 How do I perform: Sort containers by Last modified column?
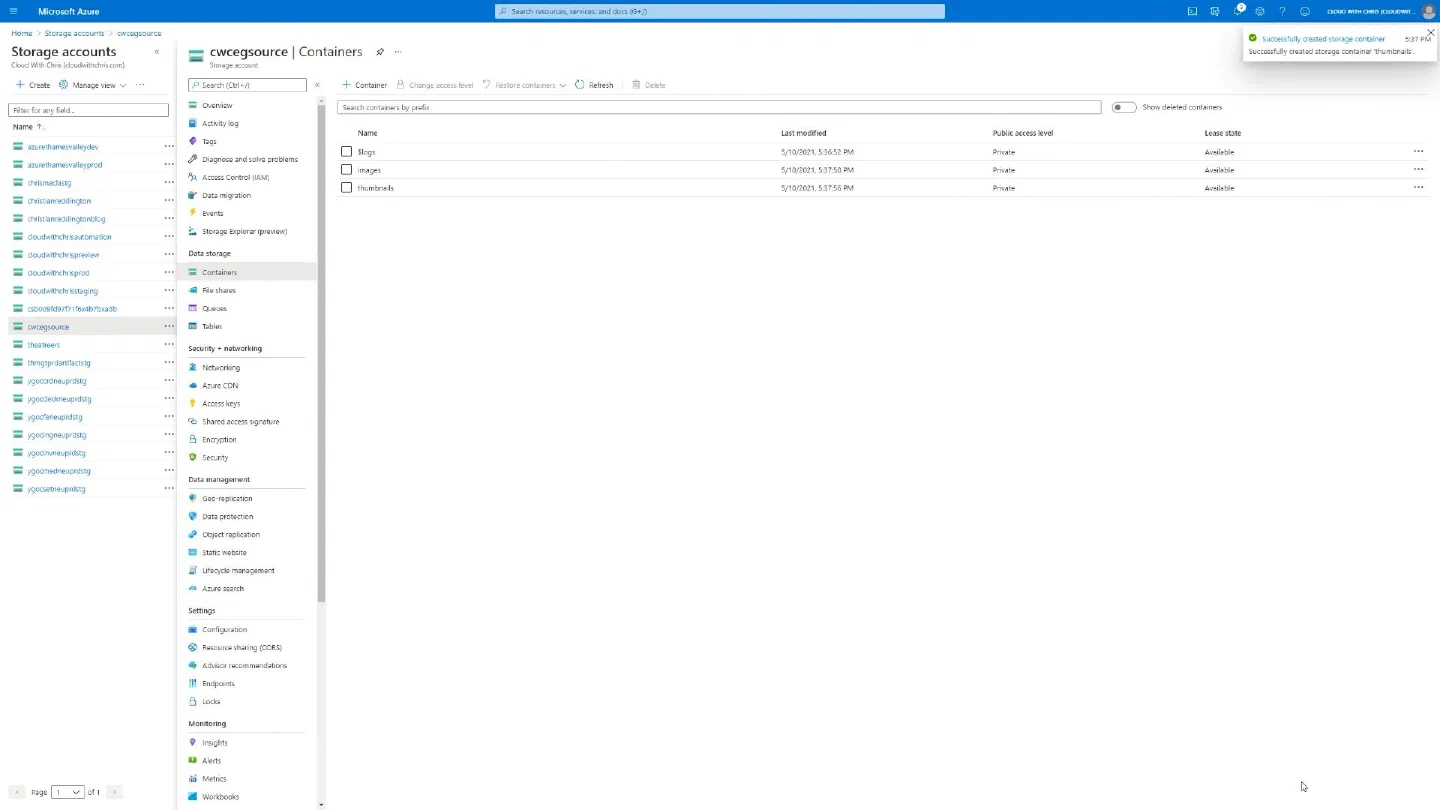[x=804, y=133]
